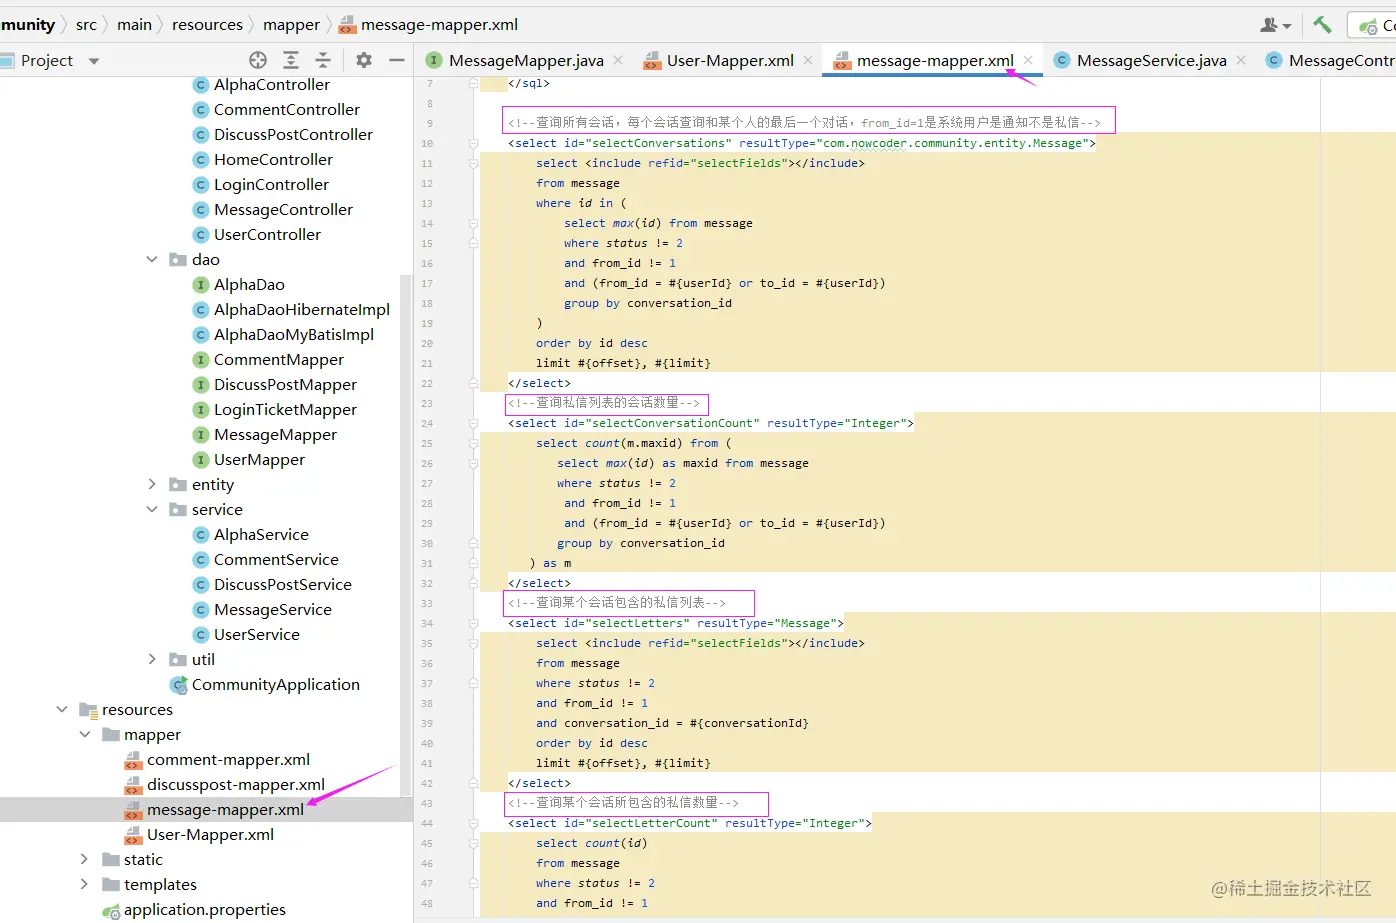The width and height of the screenshot is (1396, 923).
Task: Select MessageMapper interface icon in tree
Action: point(201,435)
